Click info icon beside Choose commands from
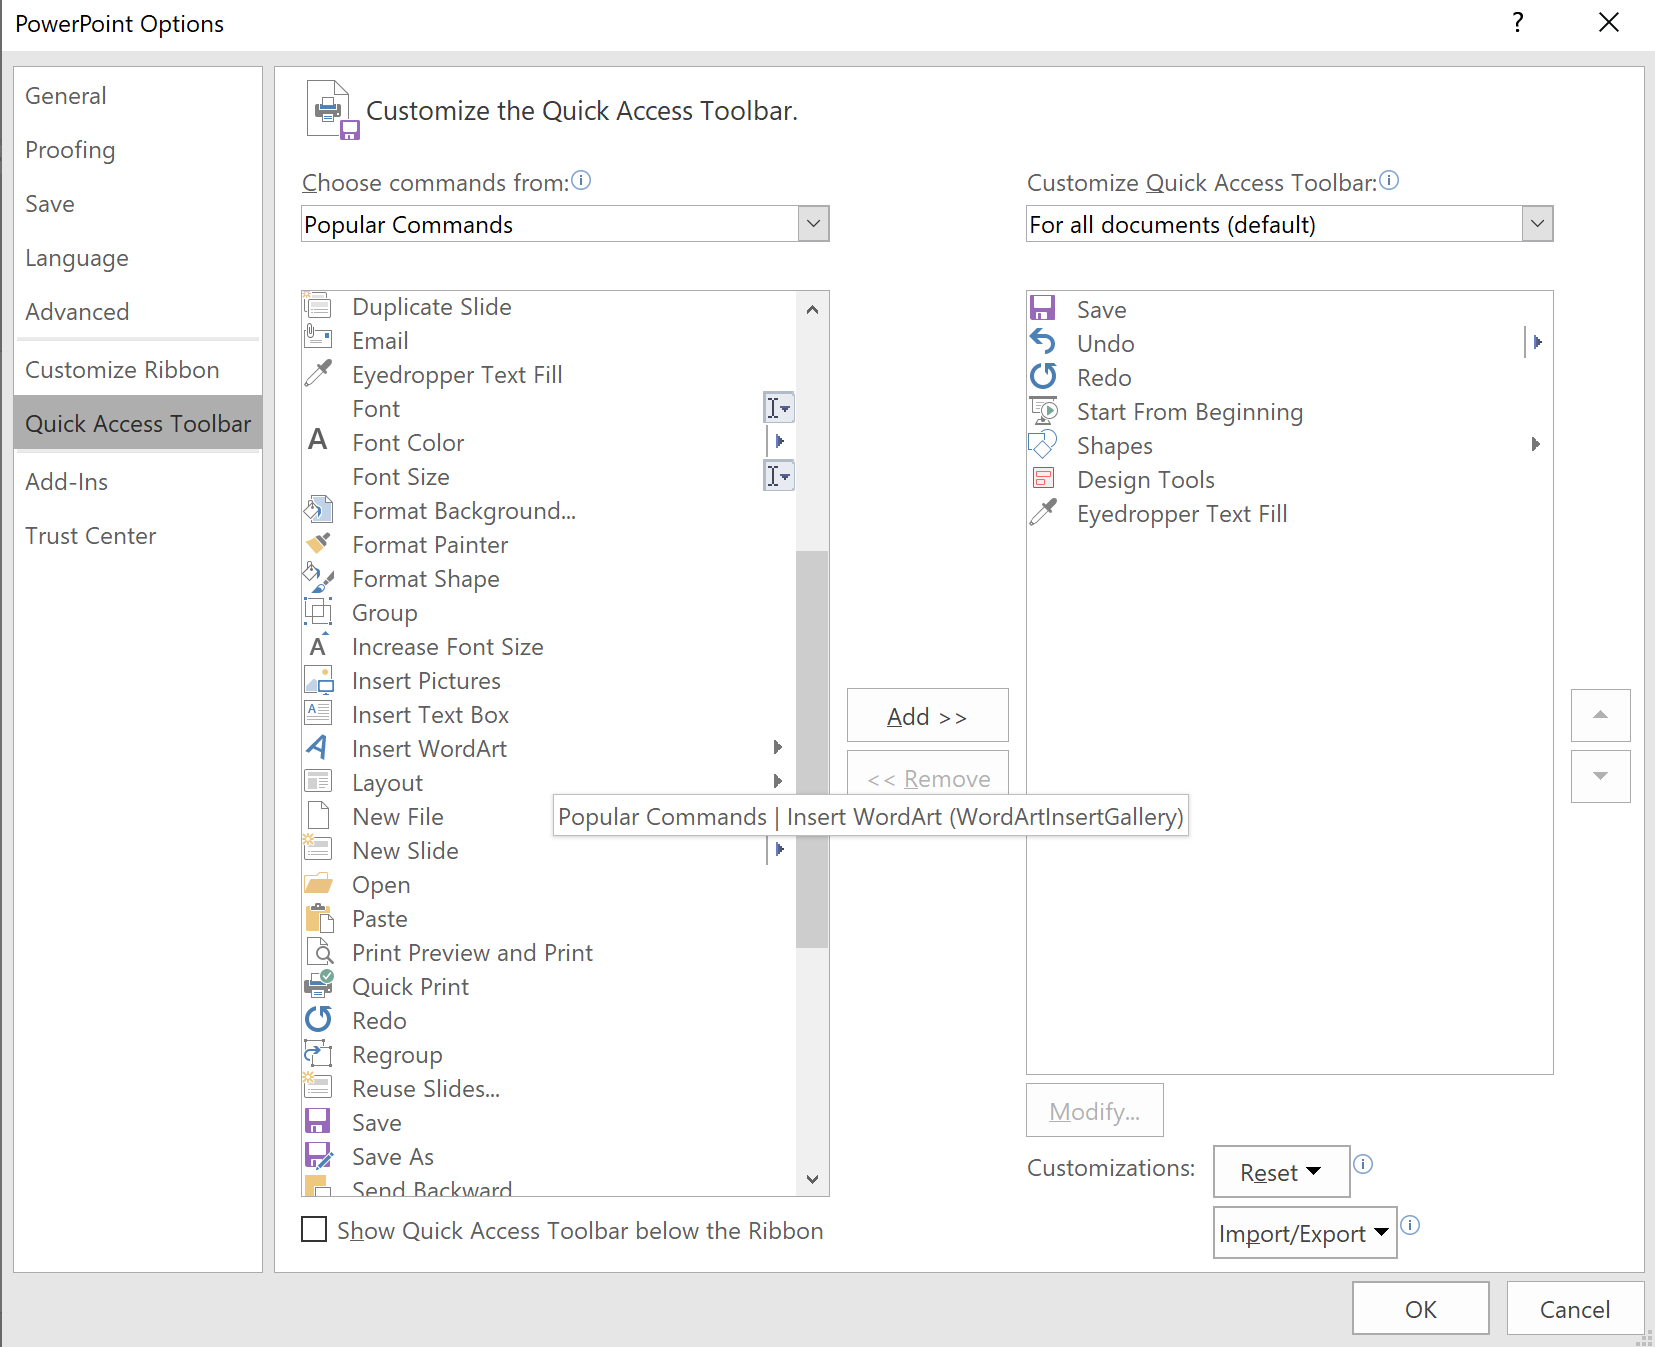 [x=581, y=180]
